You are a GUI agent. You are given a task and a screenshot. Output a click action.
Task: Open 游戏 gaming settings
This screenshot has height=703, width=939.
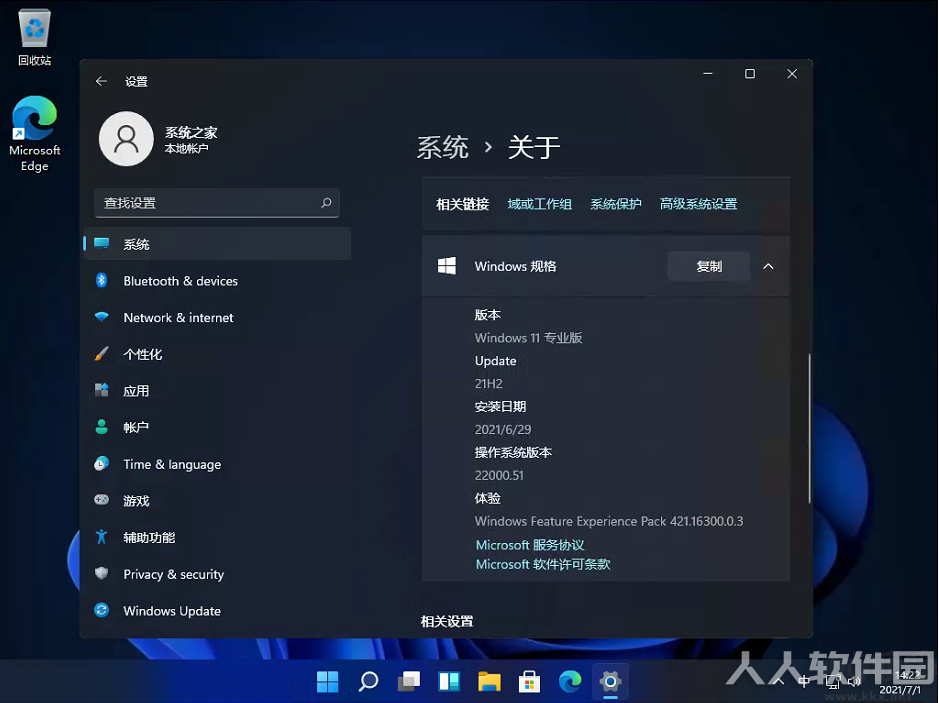click(217, 501)
